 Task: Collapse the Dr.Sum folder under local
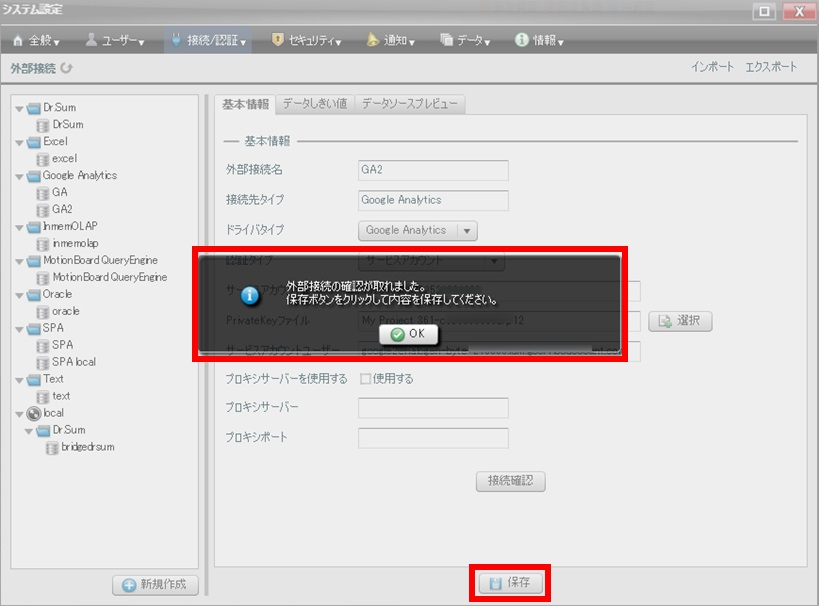pyautogui.click(x=29, y=431)
